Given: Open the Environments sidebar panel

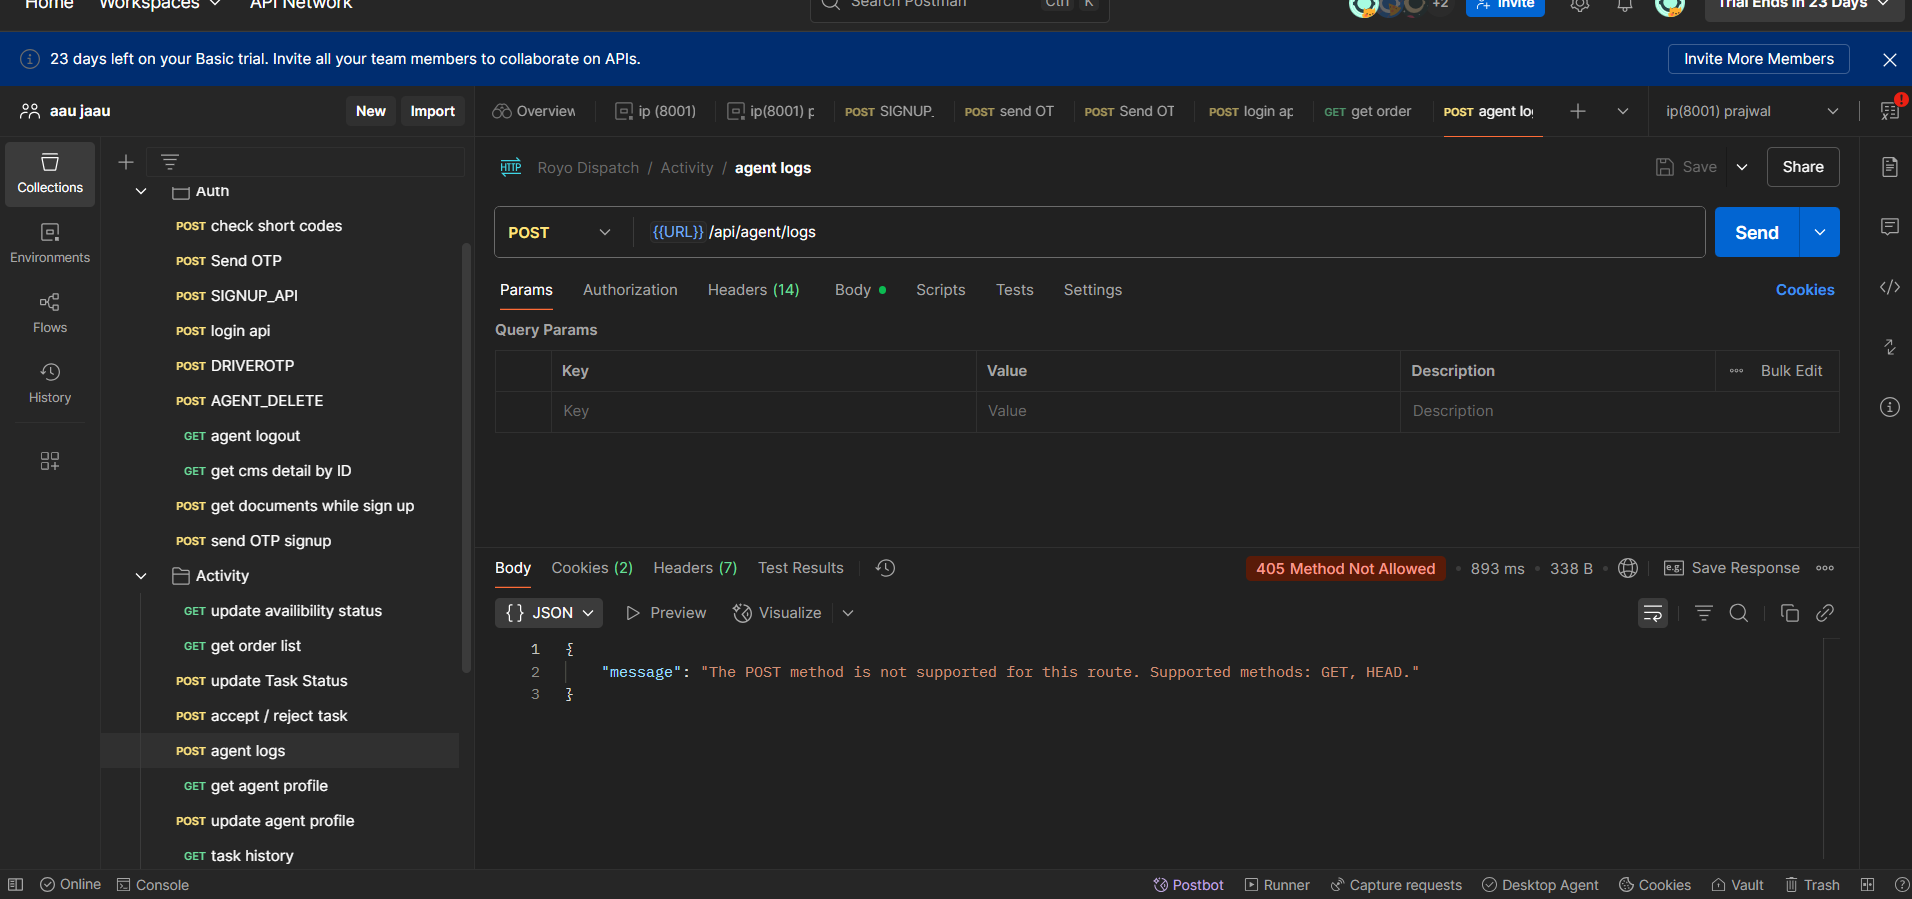Looking at the screenshot, I should [x=50, y=243].
